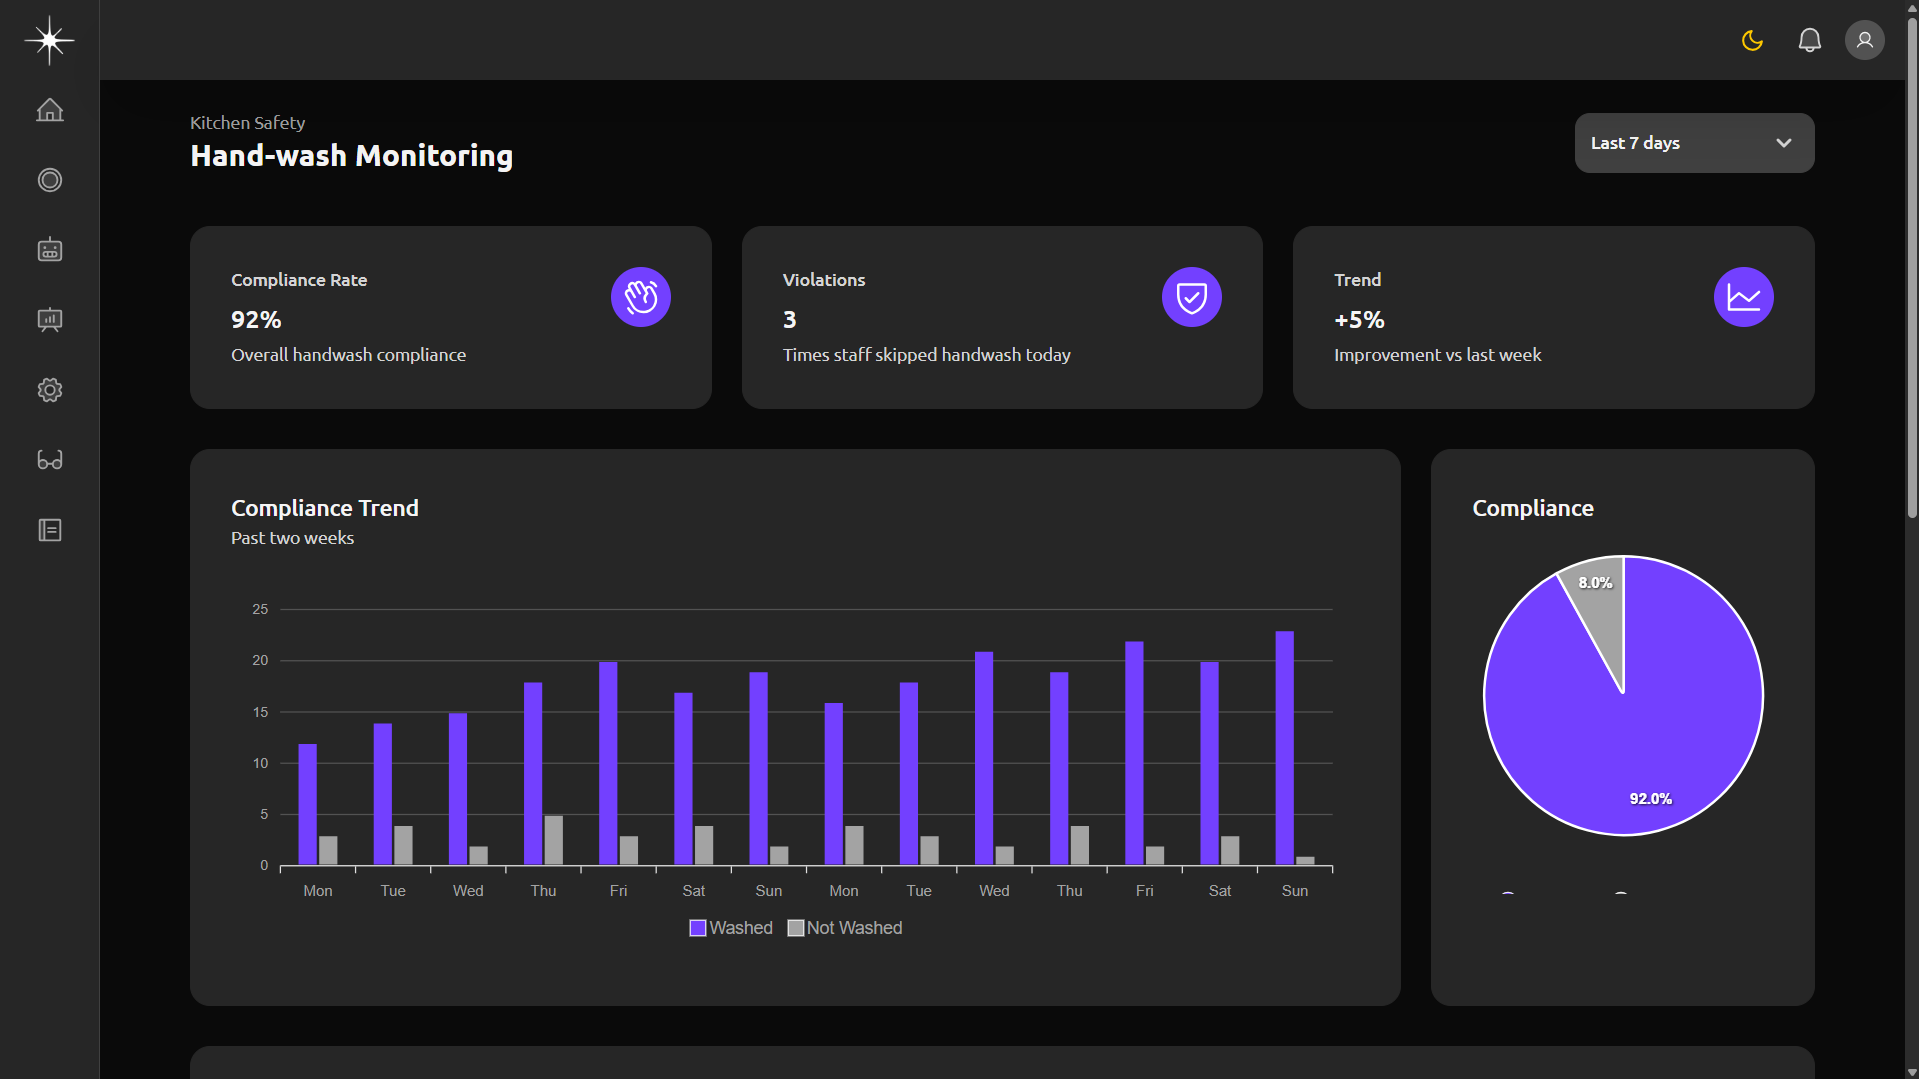Click the star logo in the sidebar
1919x1079 pixels.
pyautogui.click(x=49, y=40)
